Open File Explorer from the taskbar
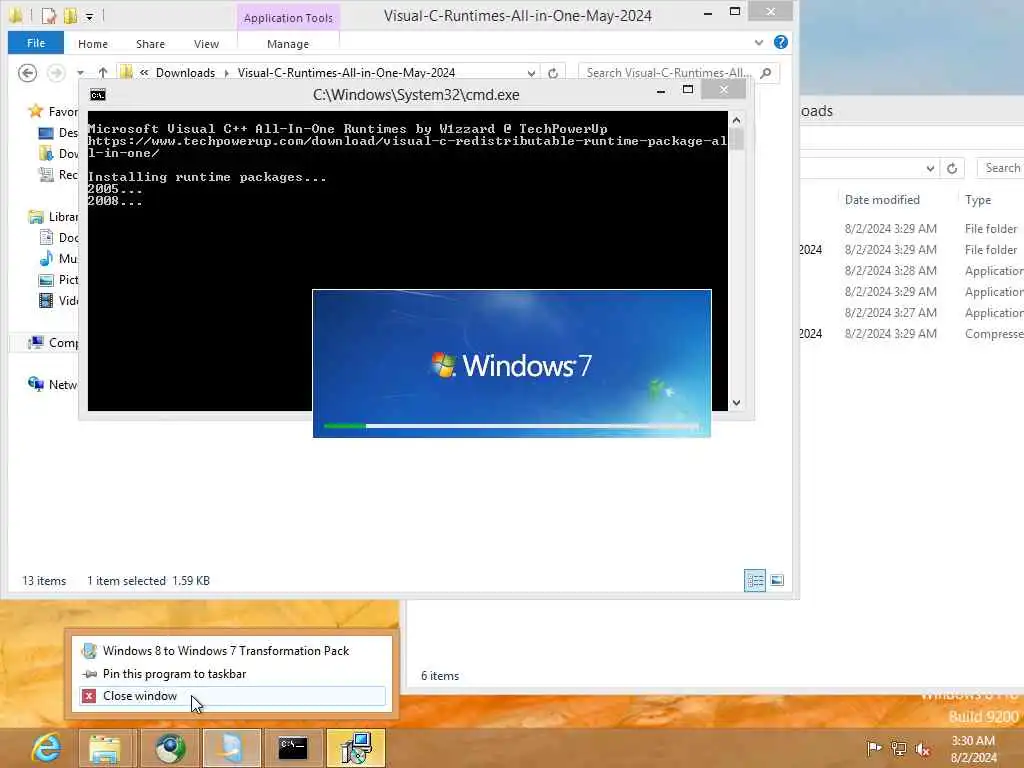The height and width of the screenshot is (768, 1024). (105, 748)
